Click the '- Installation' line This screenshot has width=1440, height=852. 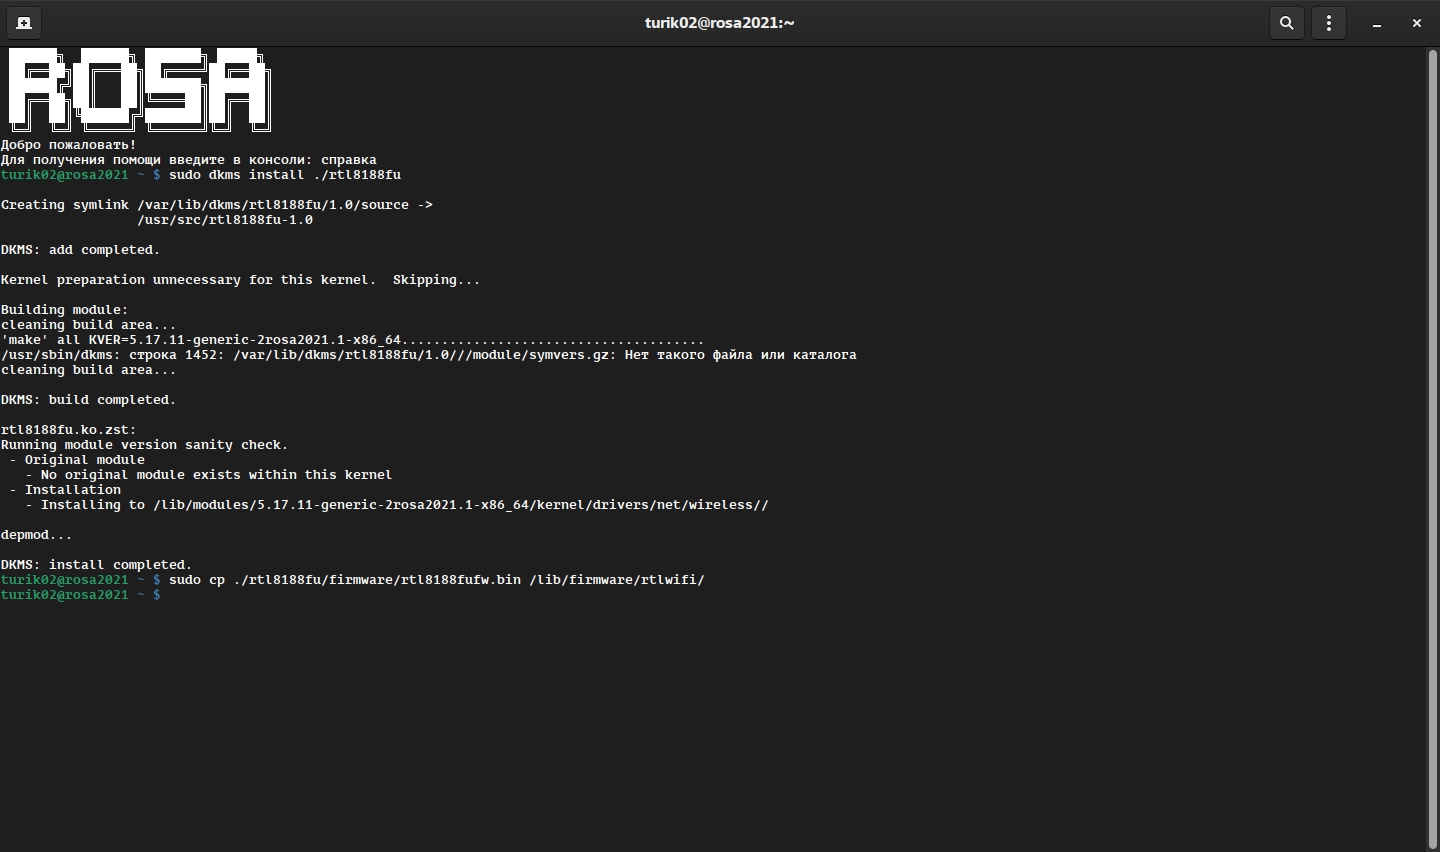tap(65, 490)
